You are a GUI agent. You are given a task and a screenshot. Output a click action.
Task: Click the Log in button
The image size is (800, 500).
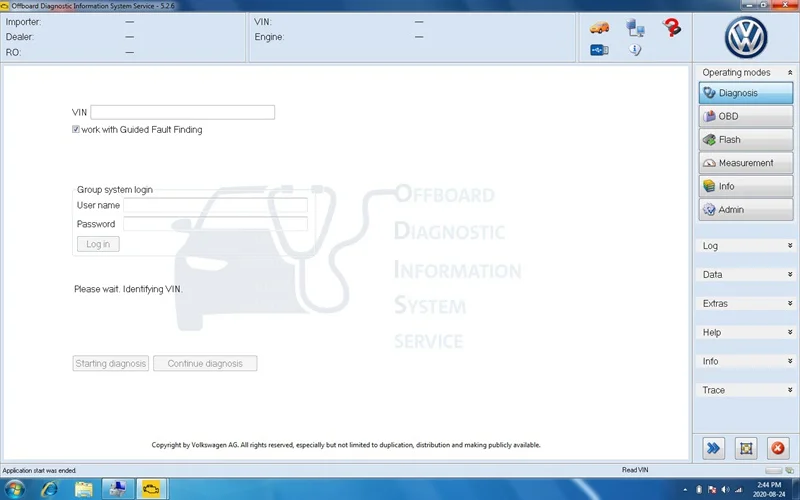coord(98,244)
